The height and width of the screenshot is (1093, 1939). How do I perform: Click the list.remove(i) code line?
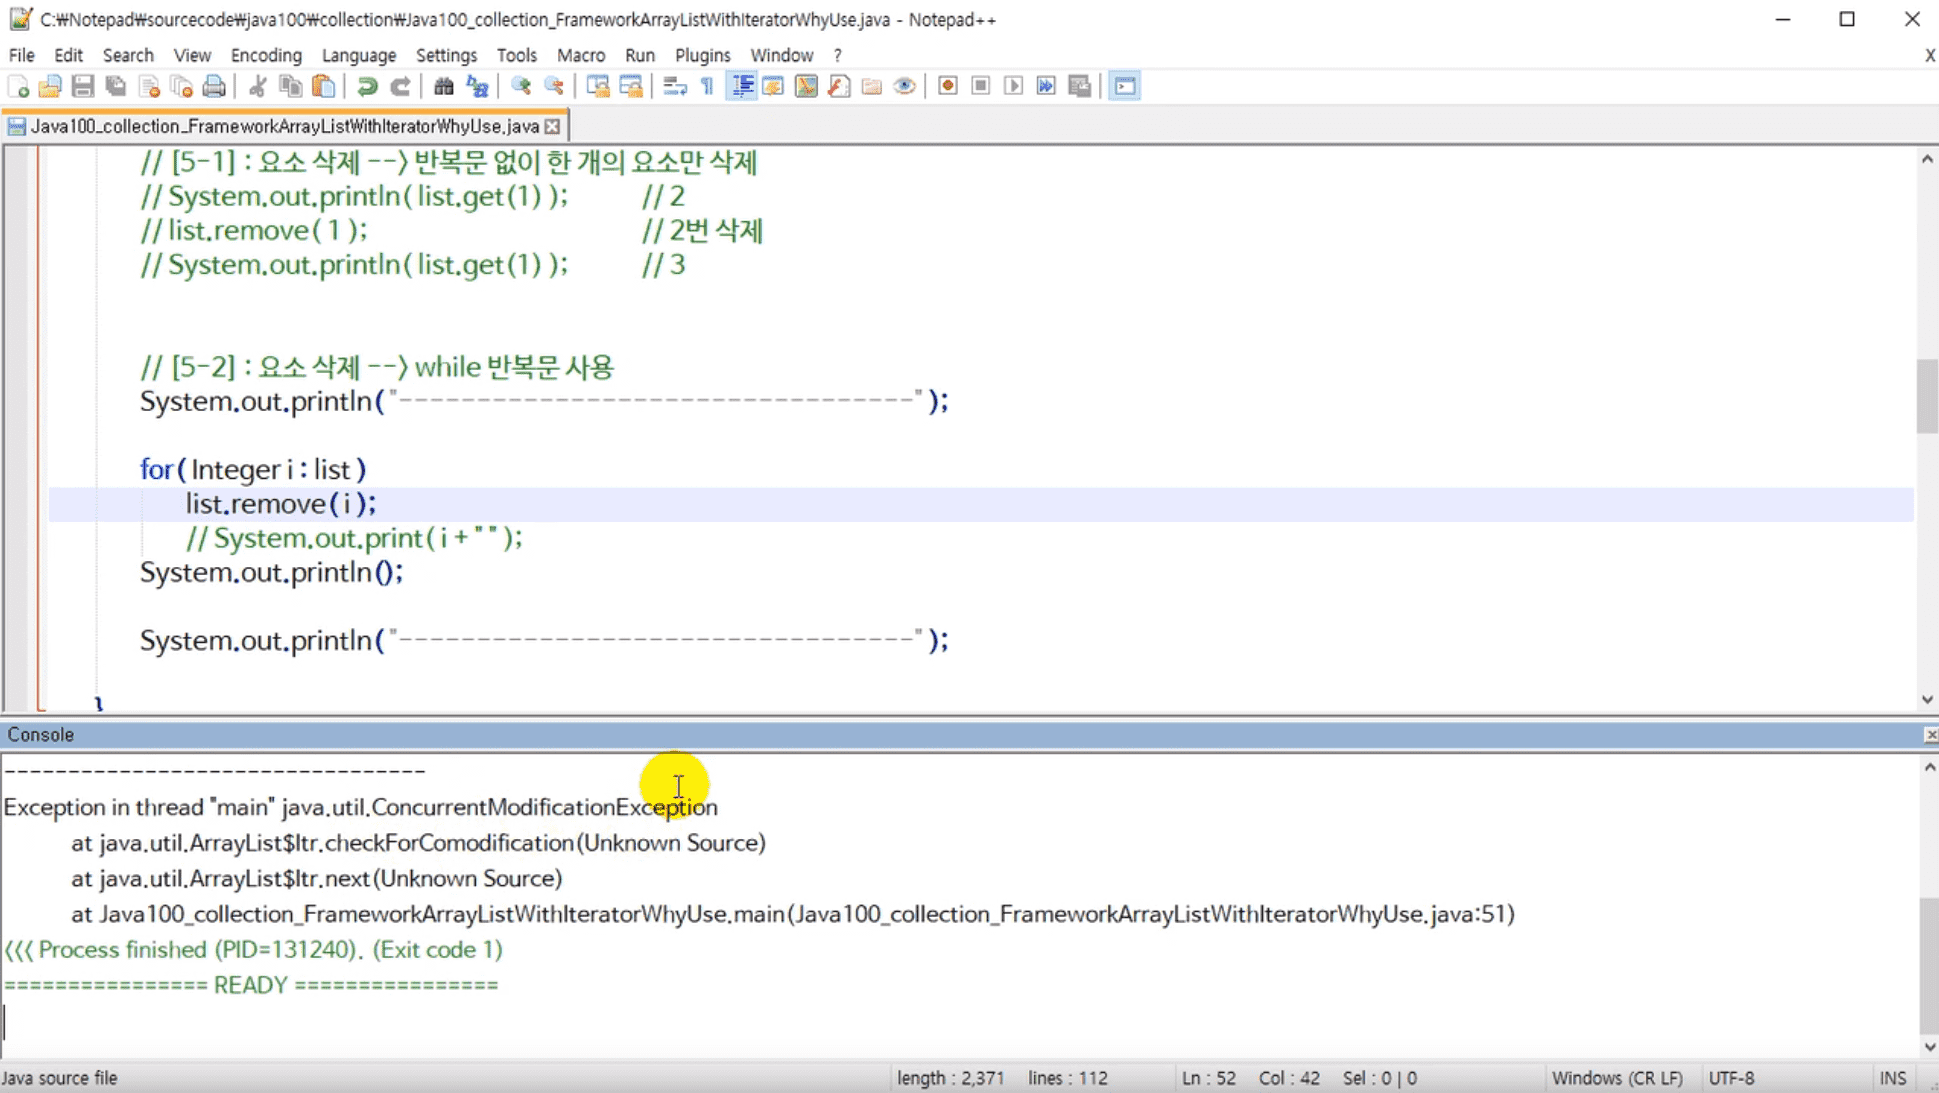click(280, 504)
